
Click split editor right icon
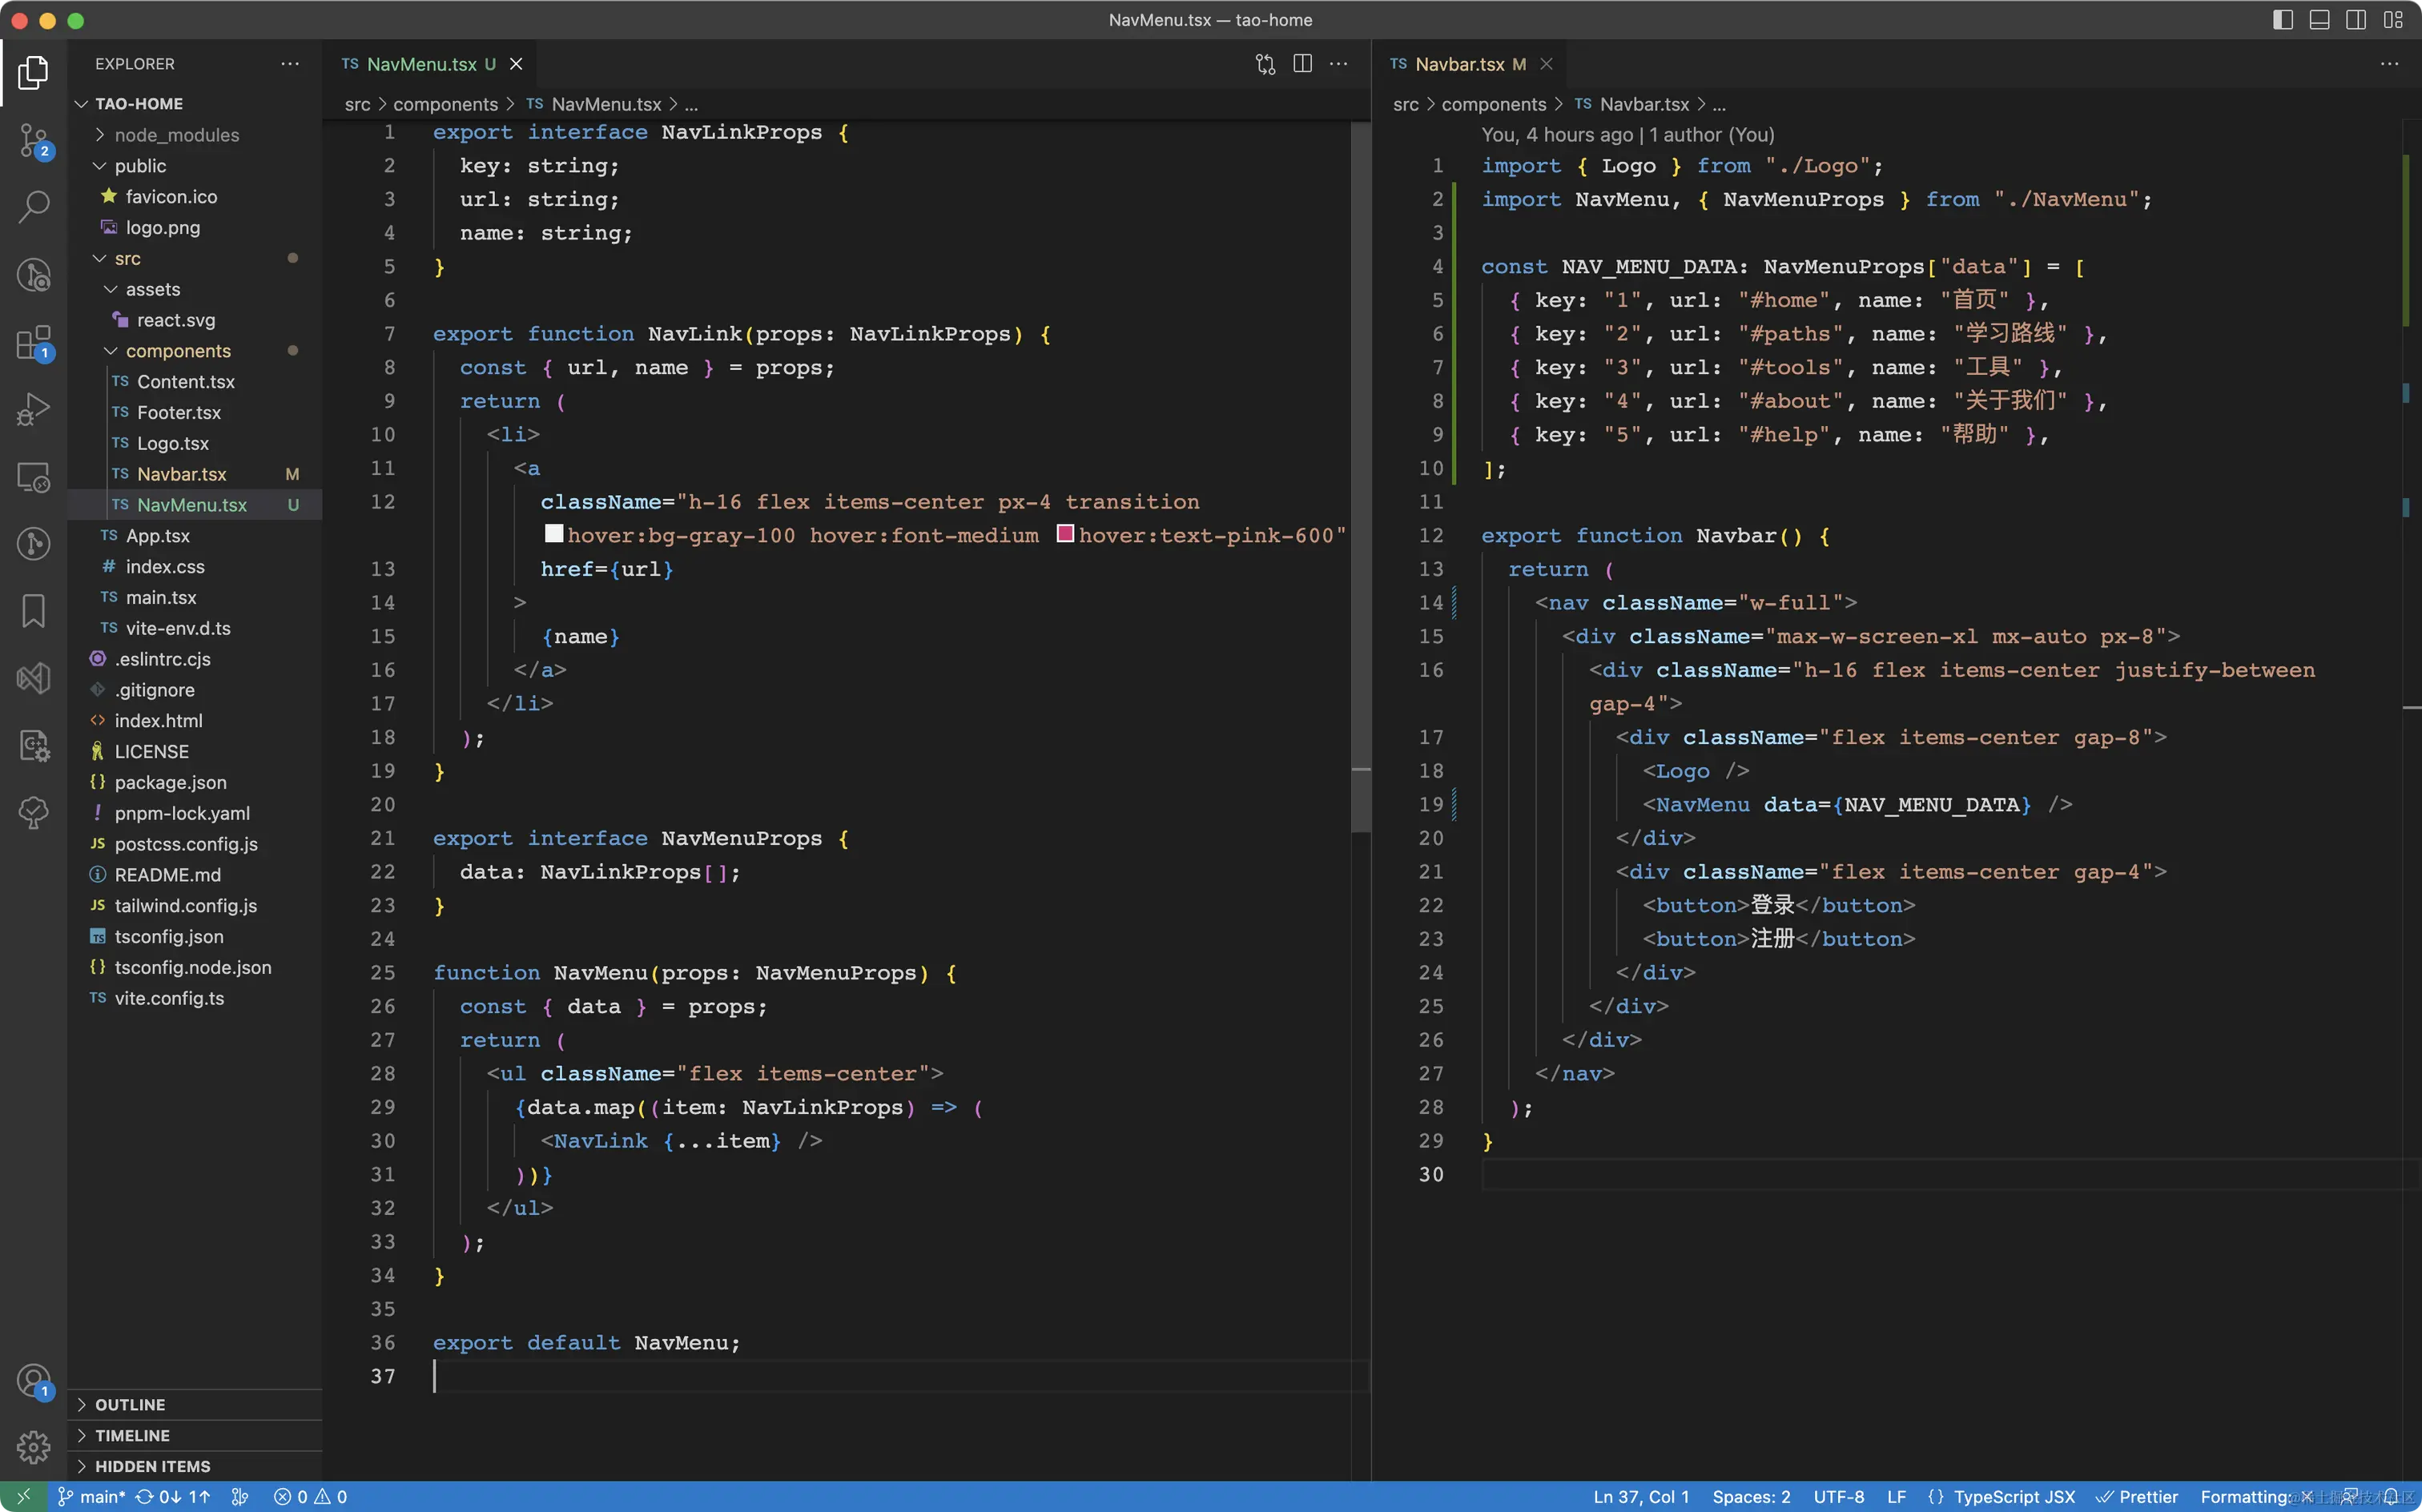coord(1302,64)
